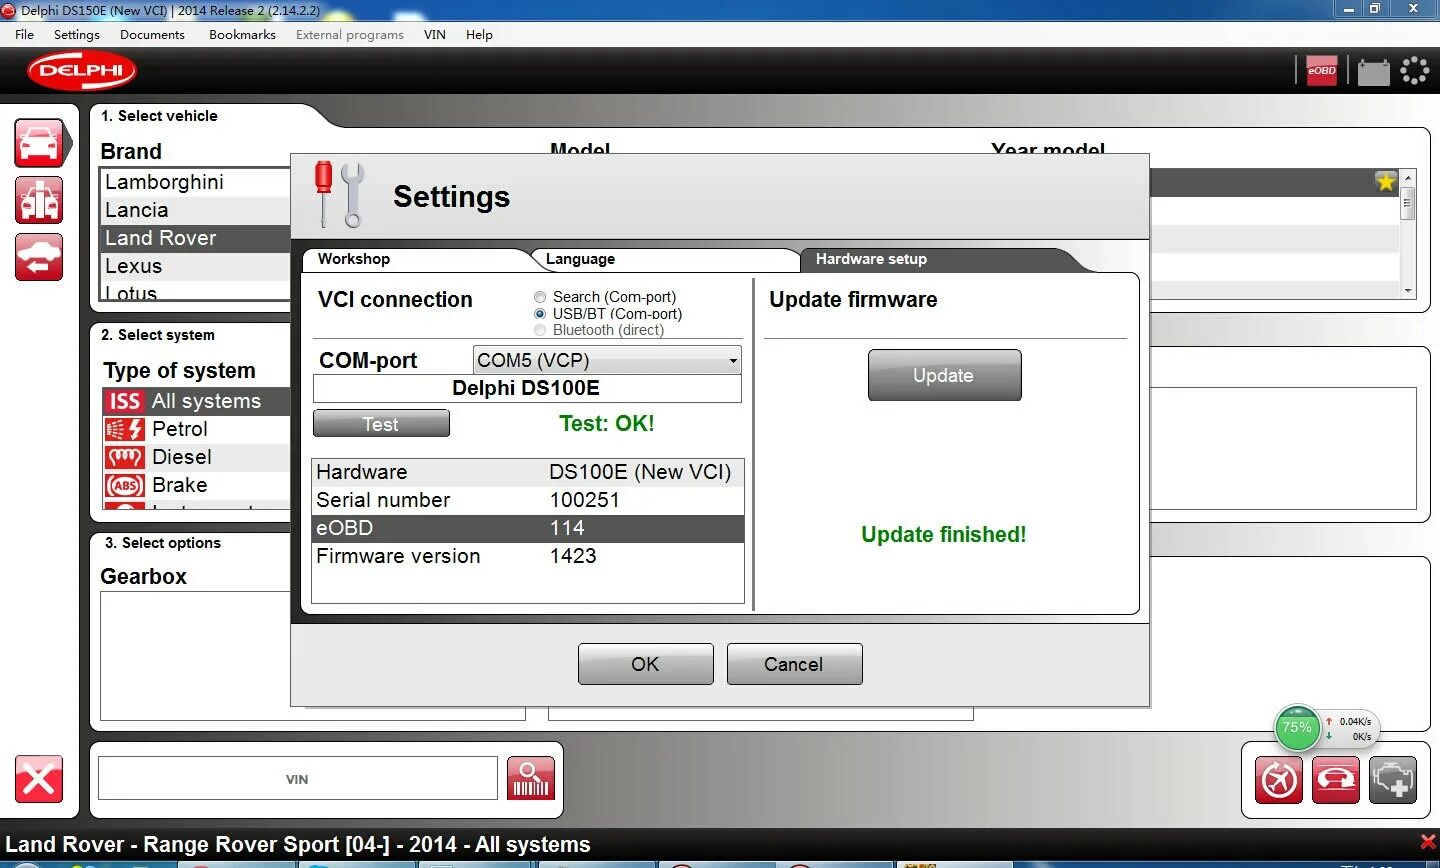Click the dotted circle busy indicator icon
Viewport: 1440px width, 868px height.
pos(1414,71)
